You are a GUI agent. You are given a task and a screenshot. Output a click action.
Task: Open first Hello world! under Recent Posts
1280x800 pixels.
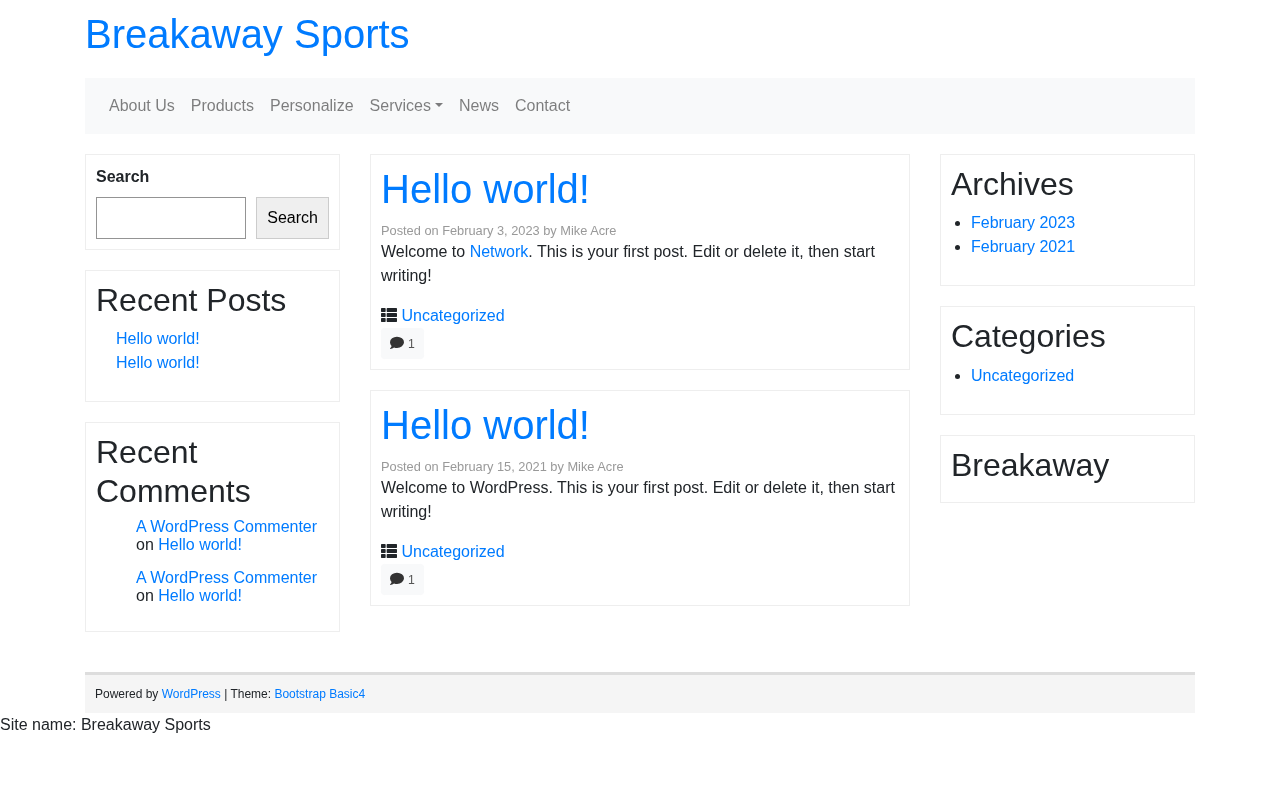coord(158,339)
